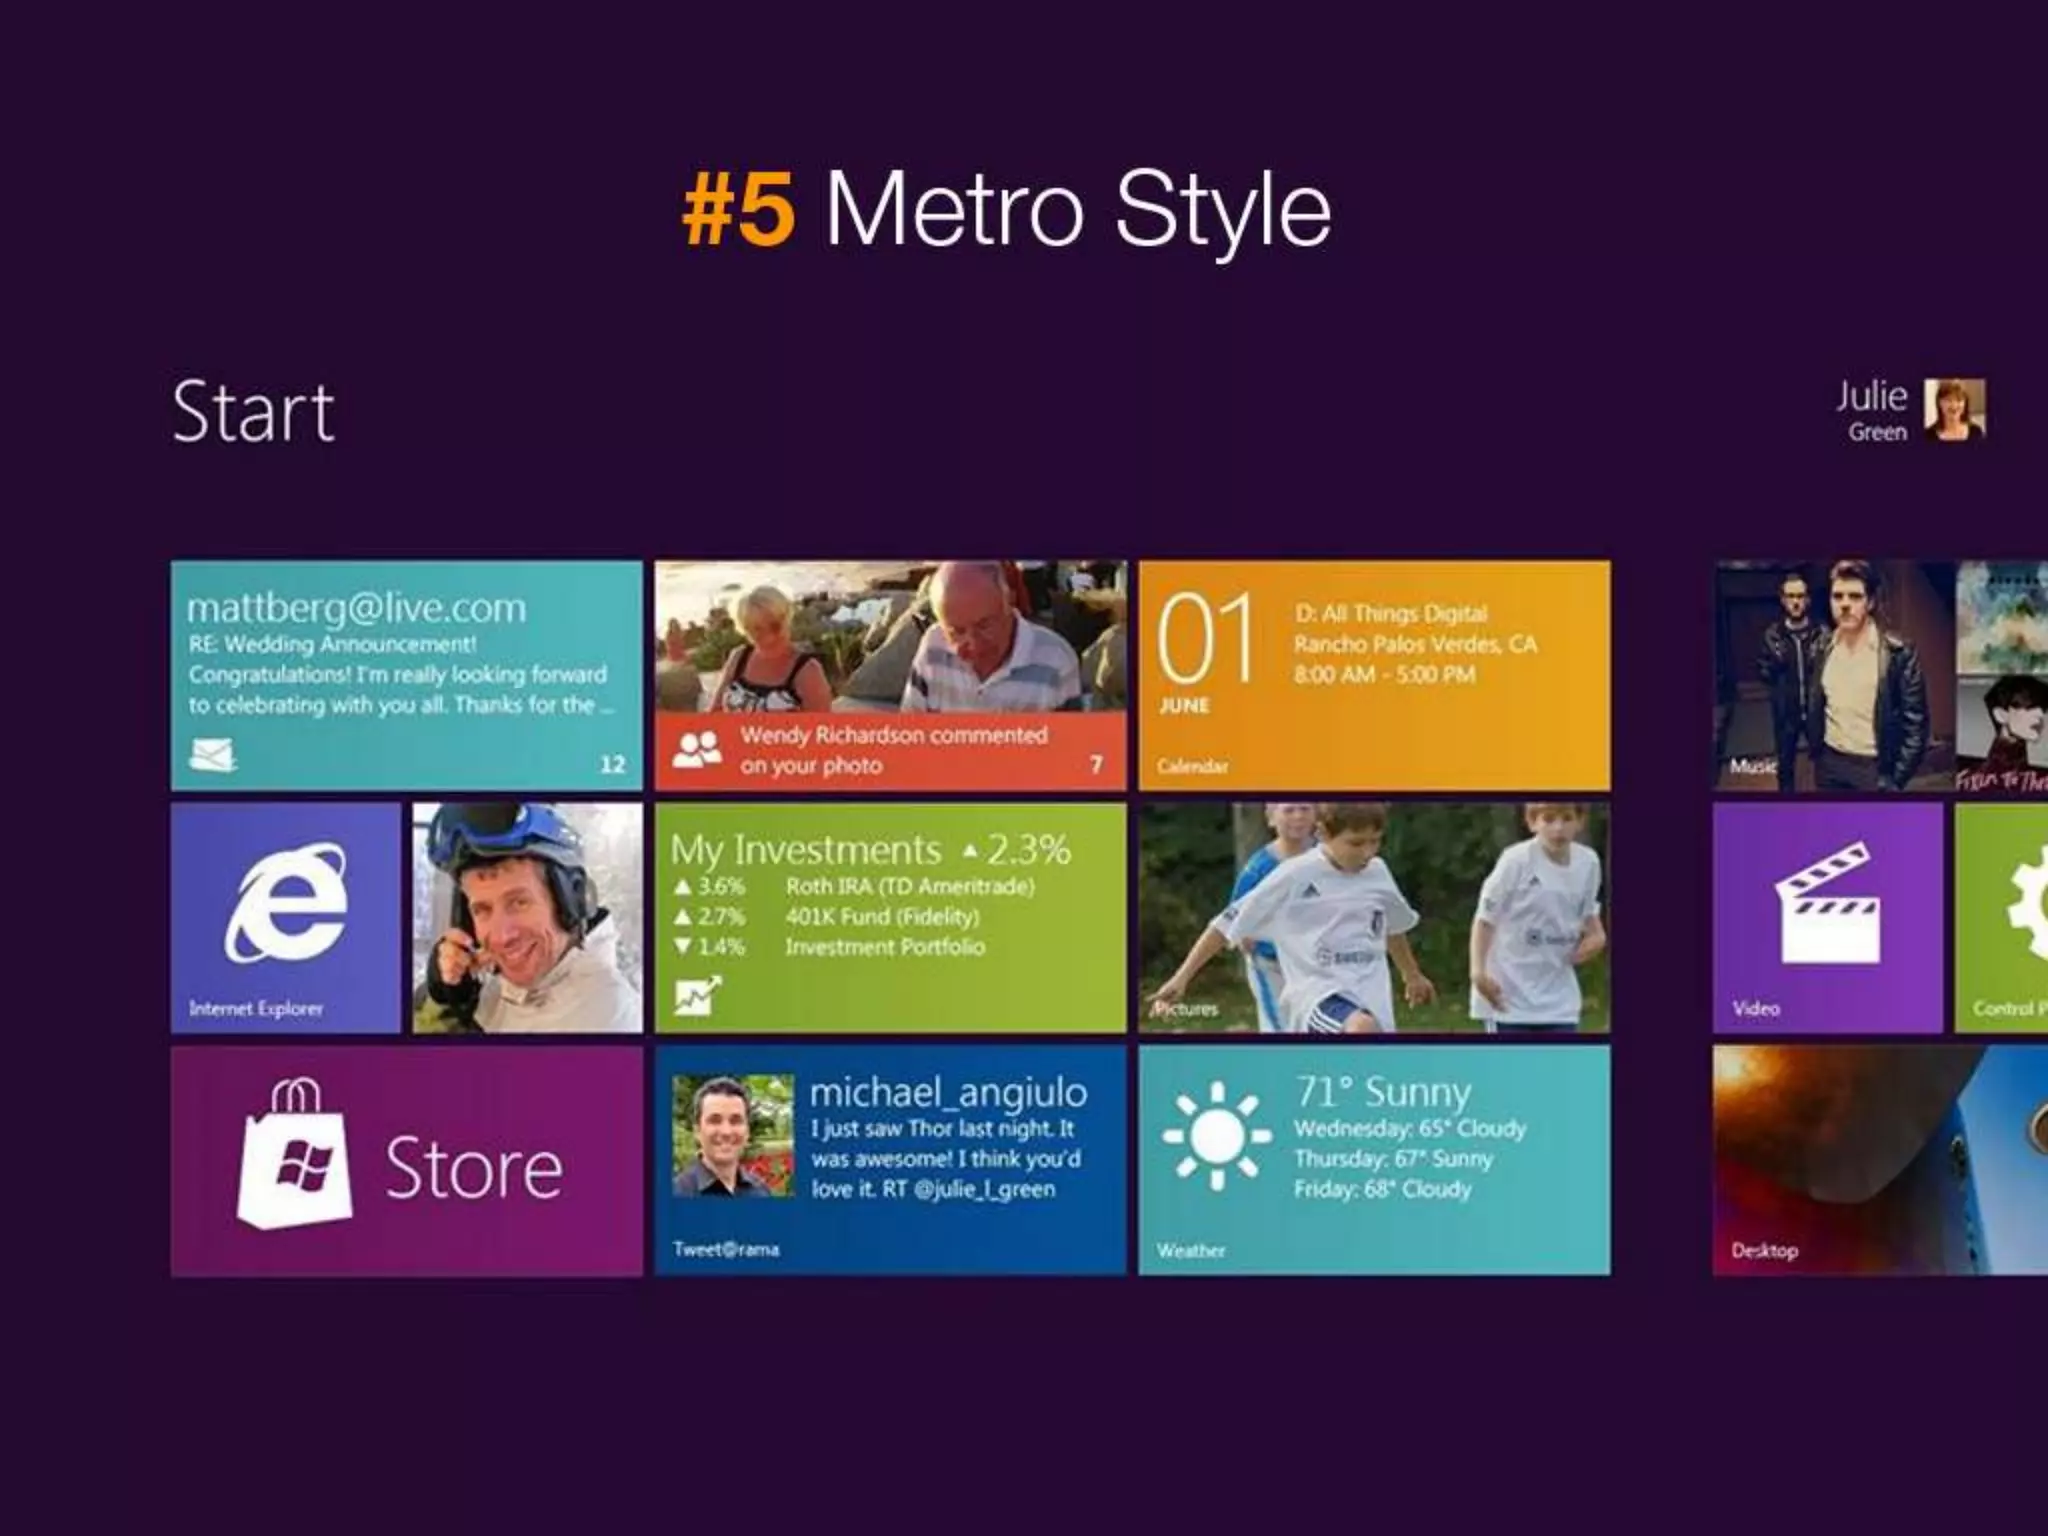Click the investments chart icon
Image resolution: width=2048 pixels, height=1536 pixels.
[x=697, y=995]
